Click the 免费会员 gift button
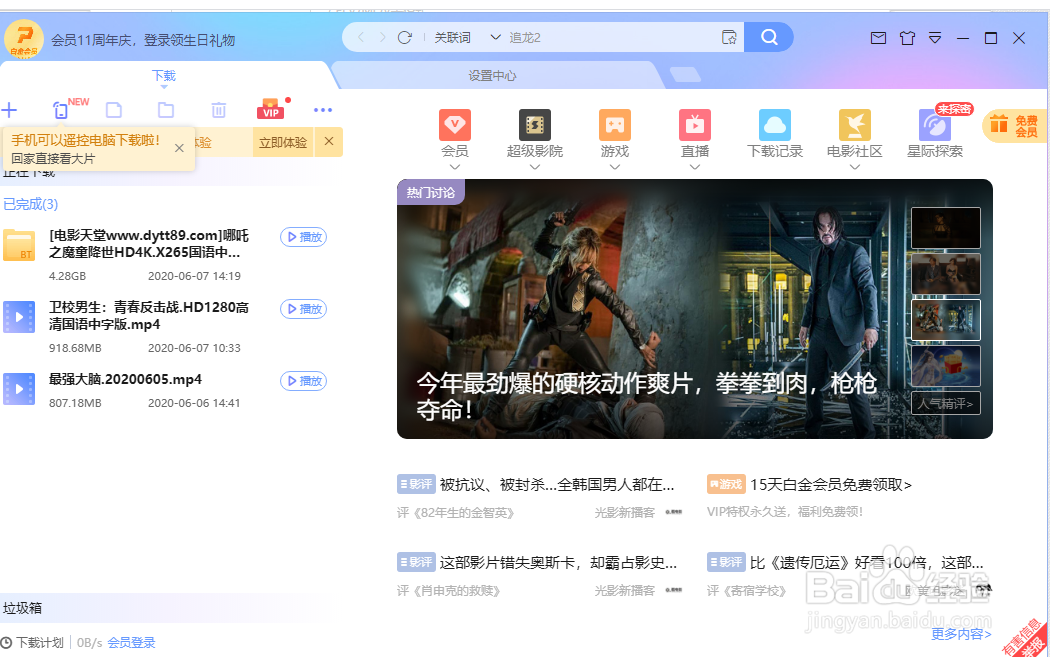This screenshot has width=1050, height=657. (1014, 126)
